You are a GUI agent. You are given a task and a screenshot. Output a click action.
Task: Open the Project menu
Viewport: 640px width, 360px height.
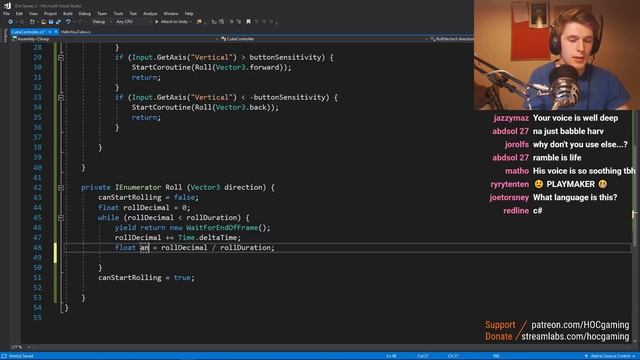click(50, 13)
